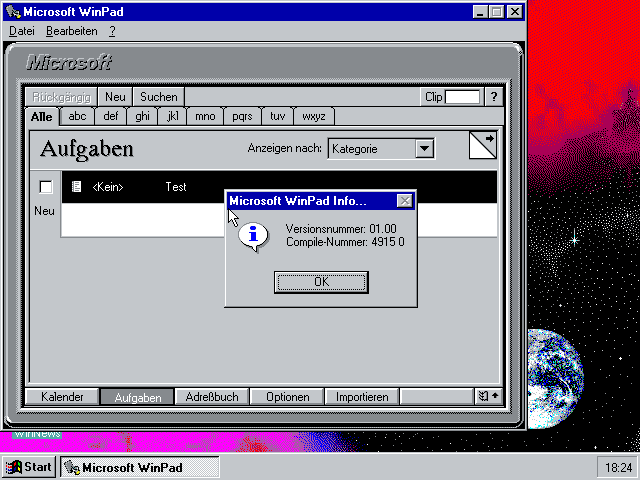Close the Microsoft WinPad Info dialog
640x480 pixels.
point(404,201)
